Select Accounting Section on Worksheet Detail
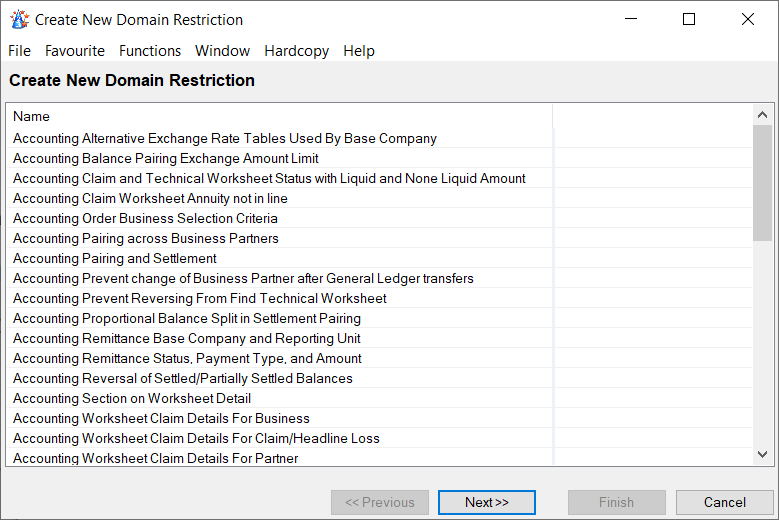Image resolution: width=779 pixels, height=520 pixels. [132, 399]
